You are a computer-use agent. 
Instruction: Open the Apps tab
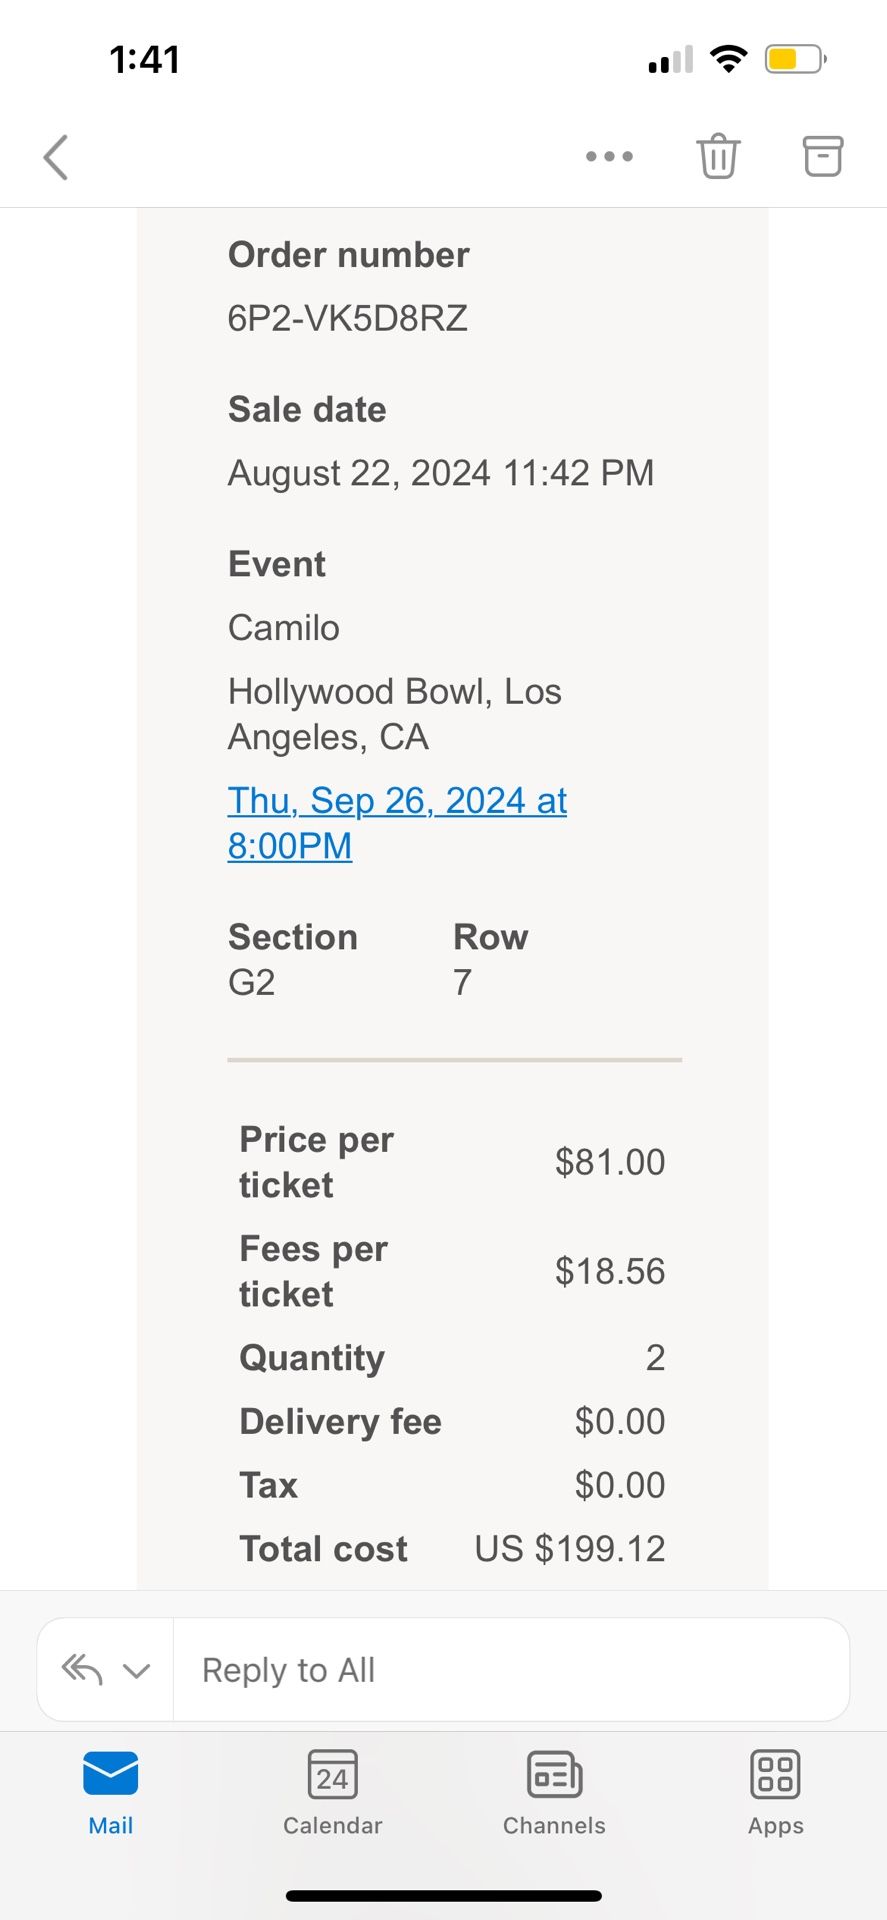[775, 1793]
